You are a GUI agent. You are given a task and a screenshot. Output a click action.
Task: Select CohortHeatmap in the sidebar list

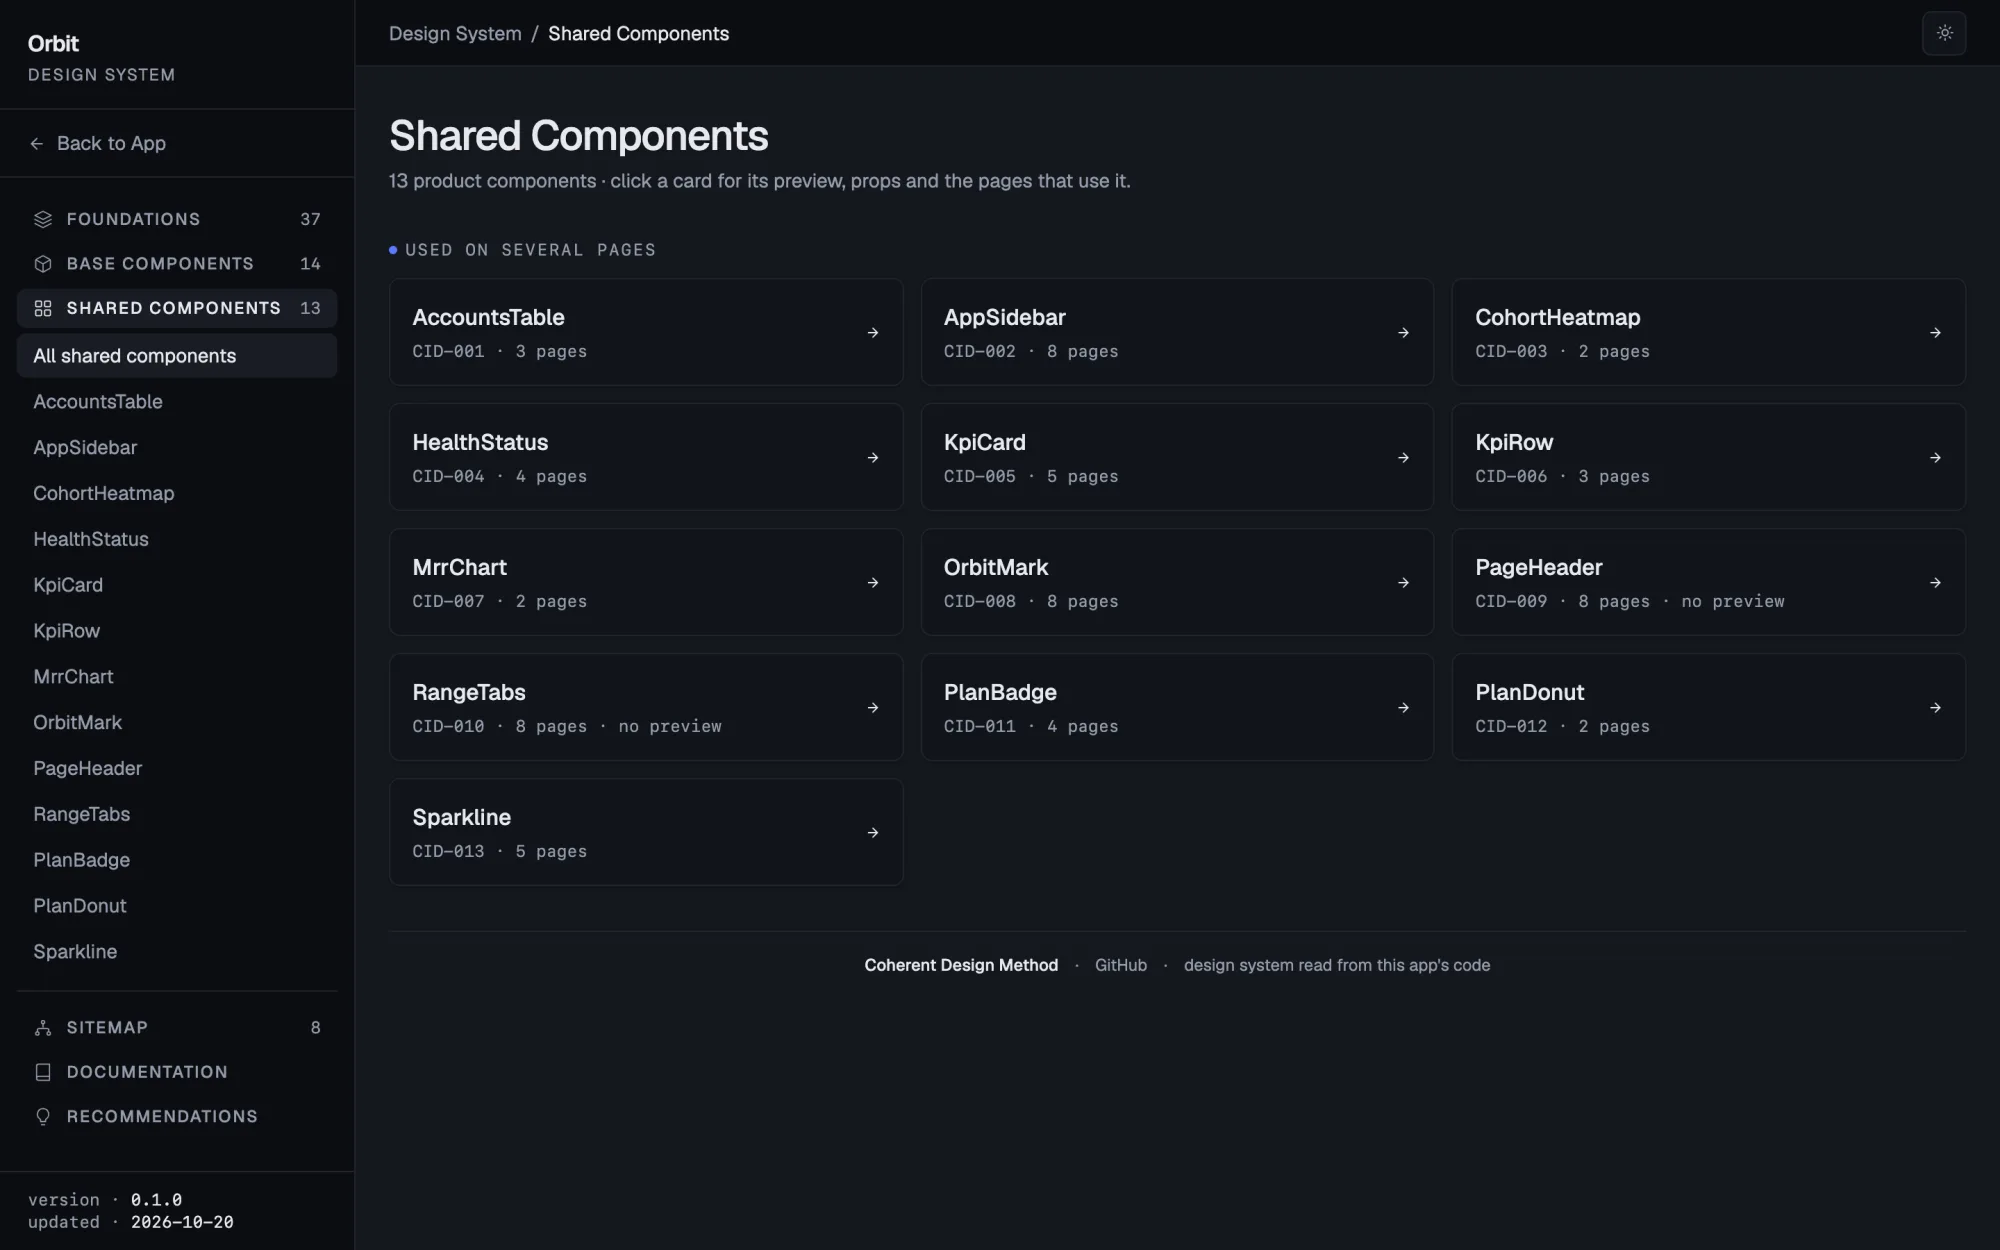[x=177, y=494]
